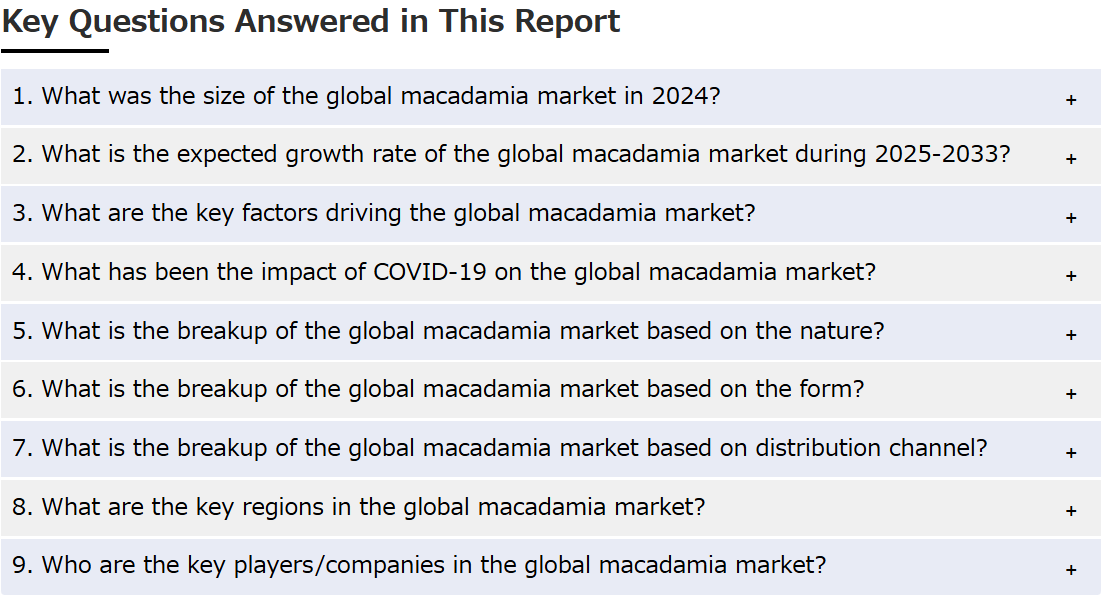Show answer for breakup based on the nature
This screenshot has height=600, width=1107.
448,331
